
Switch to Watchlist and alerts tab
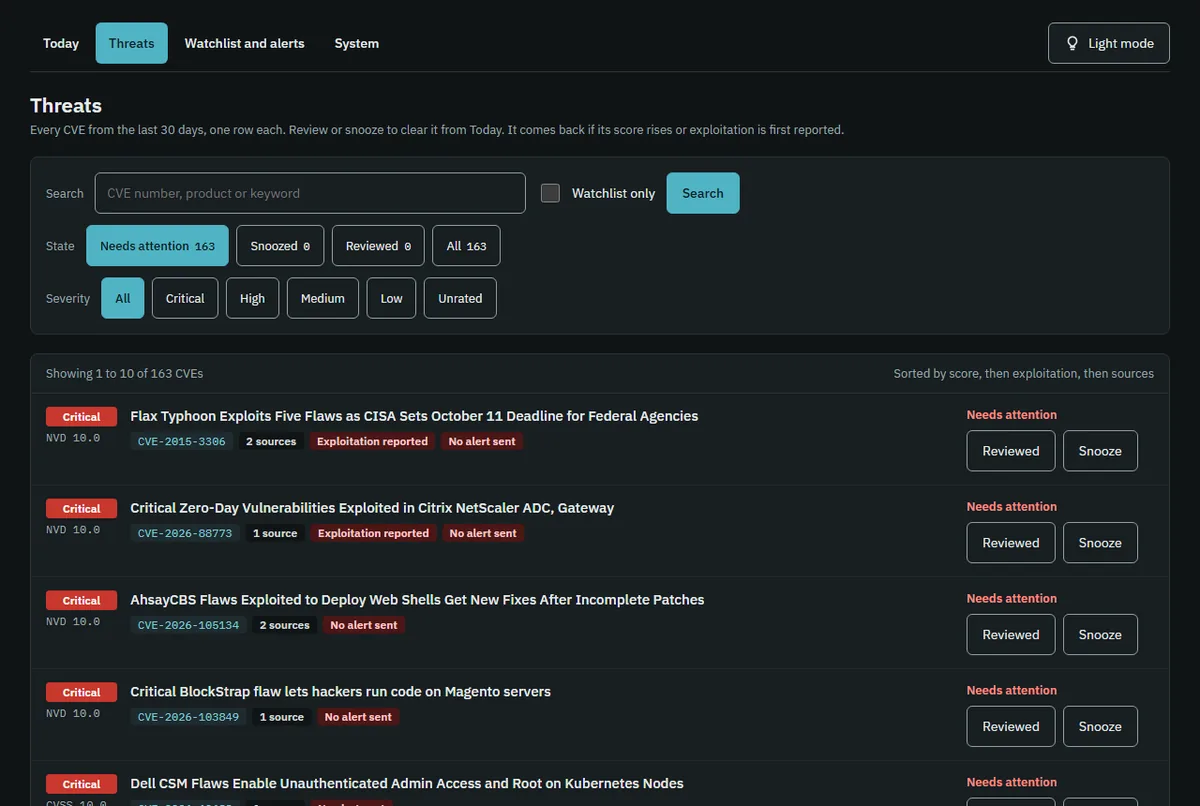(245, 43)
